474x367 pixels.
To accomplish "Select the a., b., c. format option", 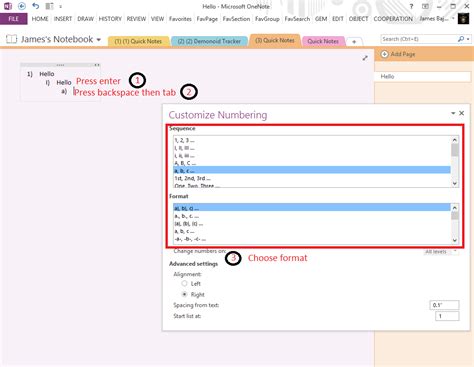I will coord(312,216).
